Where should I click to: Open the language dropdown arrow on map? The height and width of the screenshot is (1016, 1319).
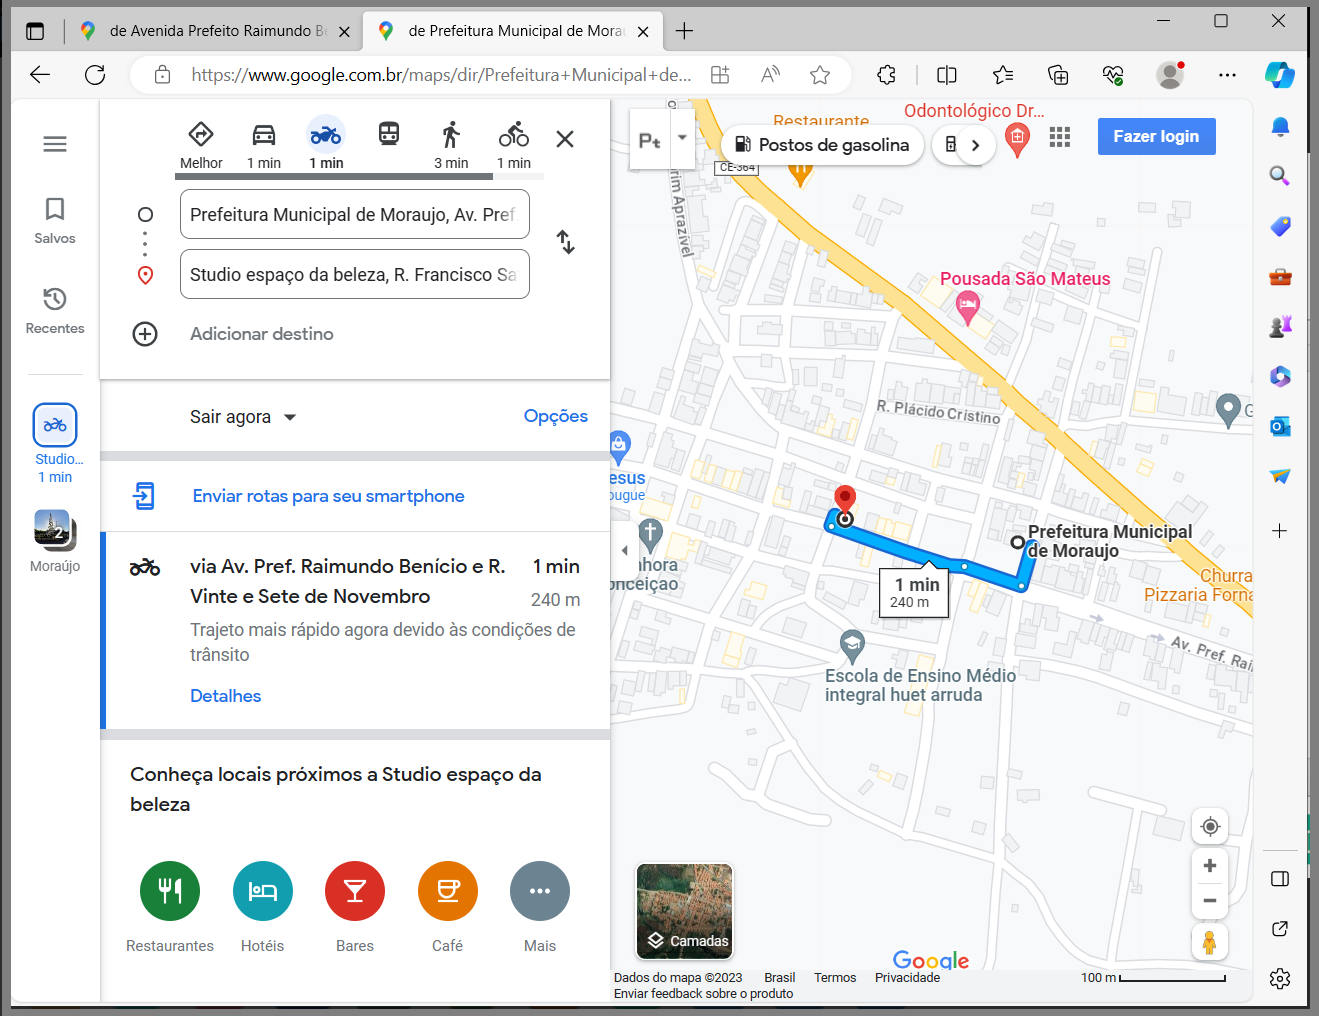click(x=682, y=138)
